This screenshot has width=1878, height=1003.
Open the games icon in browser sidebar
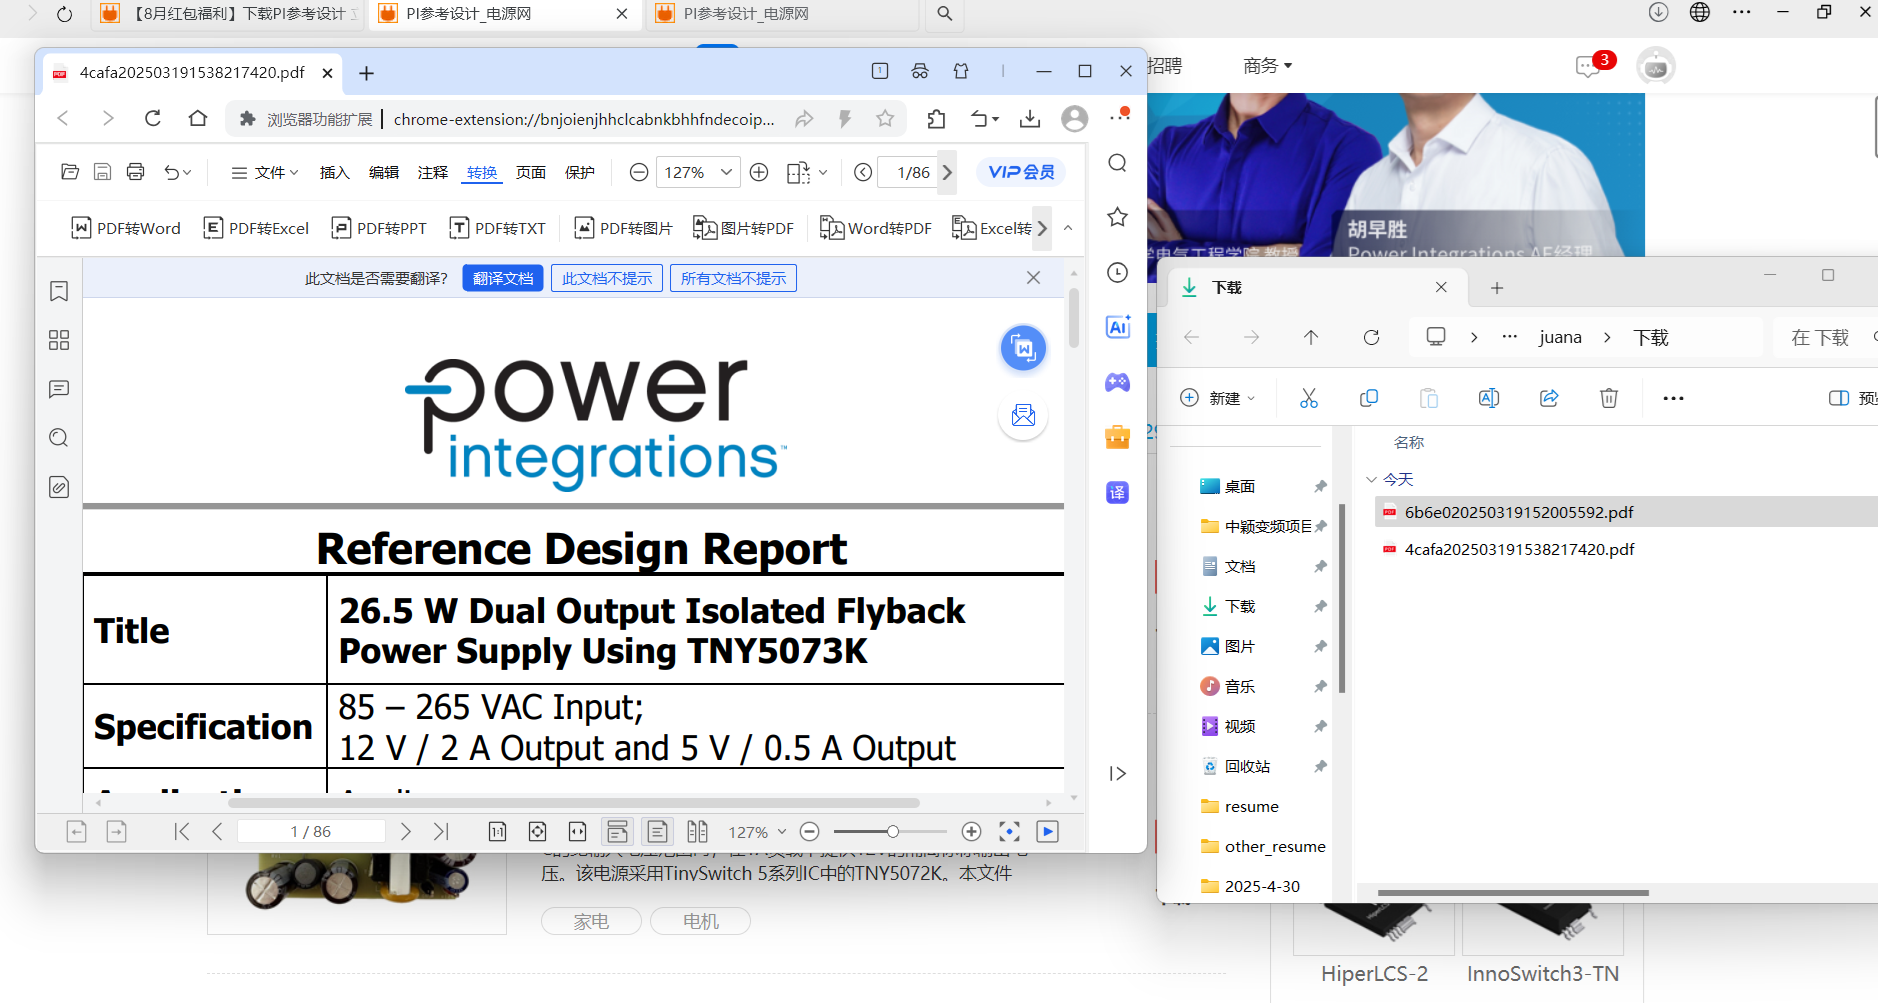tap(1118, 382)
